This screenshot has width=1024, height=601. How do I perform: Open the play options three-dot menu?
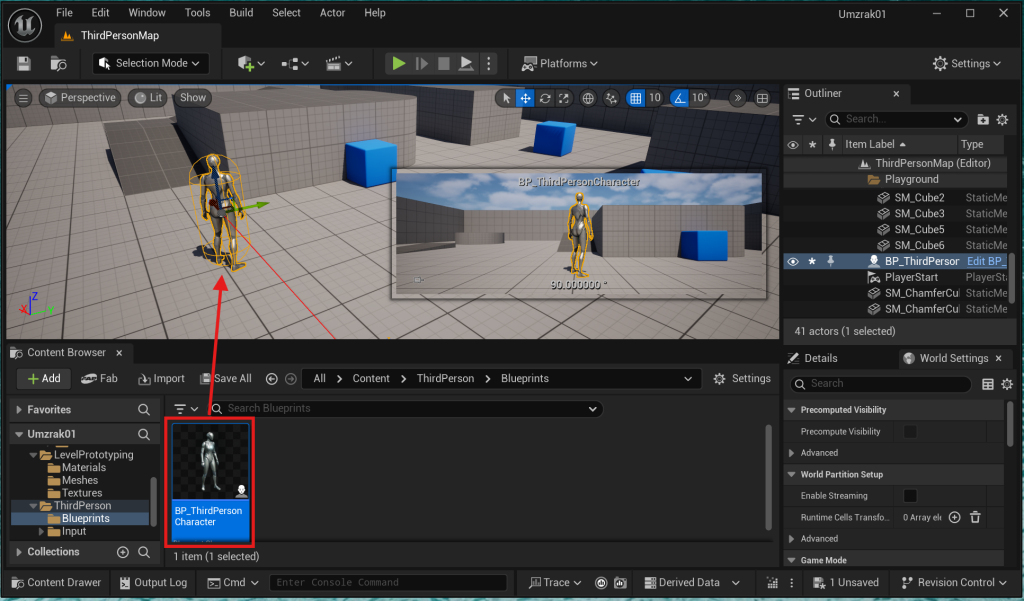tap(488, 63)
